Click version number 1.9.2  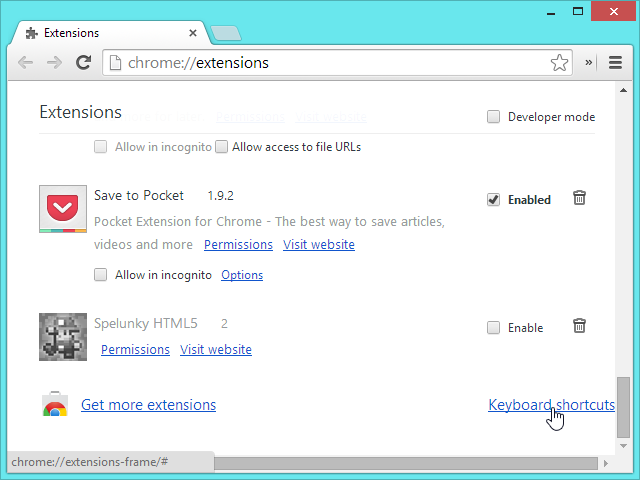(220, 196)
